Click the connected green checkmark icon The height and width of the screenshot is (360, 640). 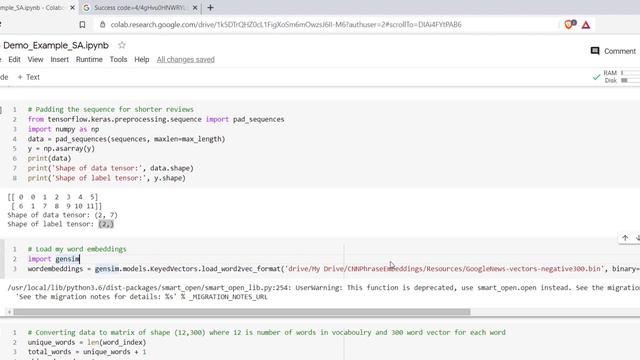(596, 77)
